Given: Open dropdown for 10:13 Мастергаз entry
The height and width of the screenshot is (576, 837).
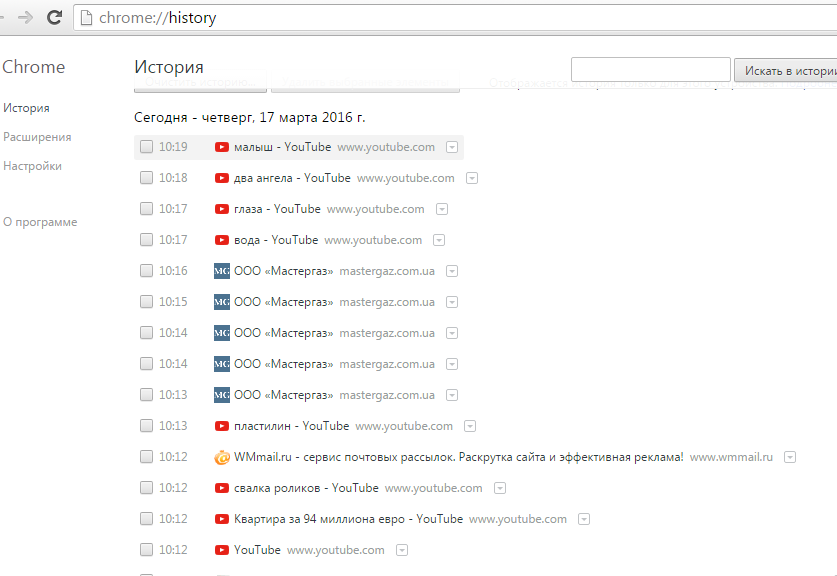Looking at the screenshot, I should [x=452, y=394].
